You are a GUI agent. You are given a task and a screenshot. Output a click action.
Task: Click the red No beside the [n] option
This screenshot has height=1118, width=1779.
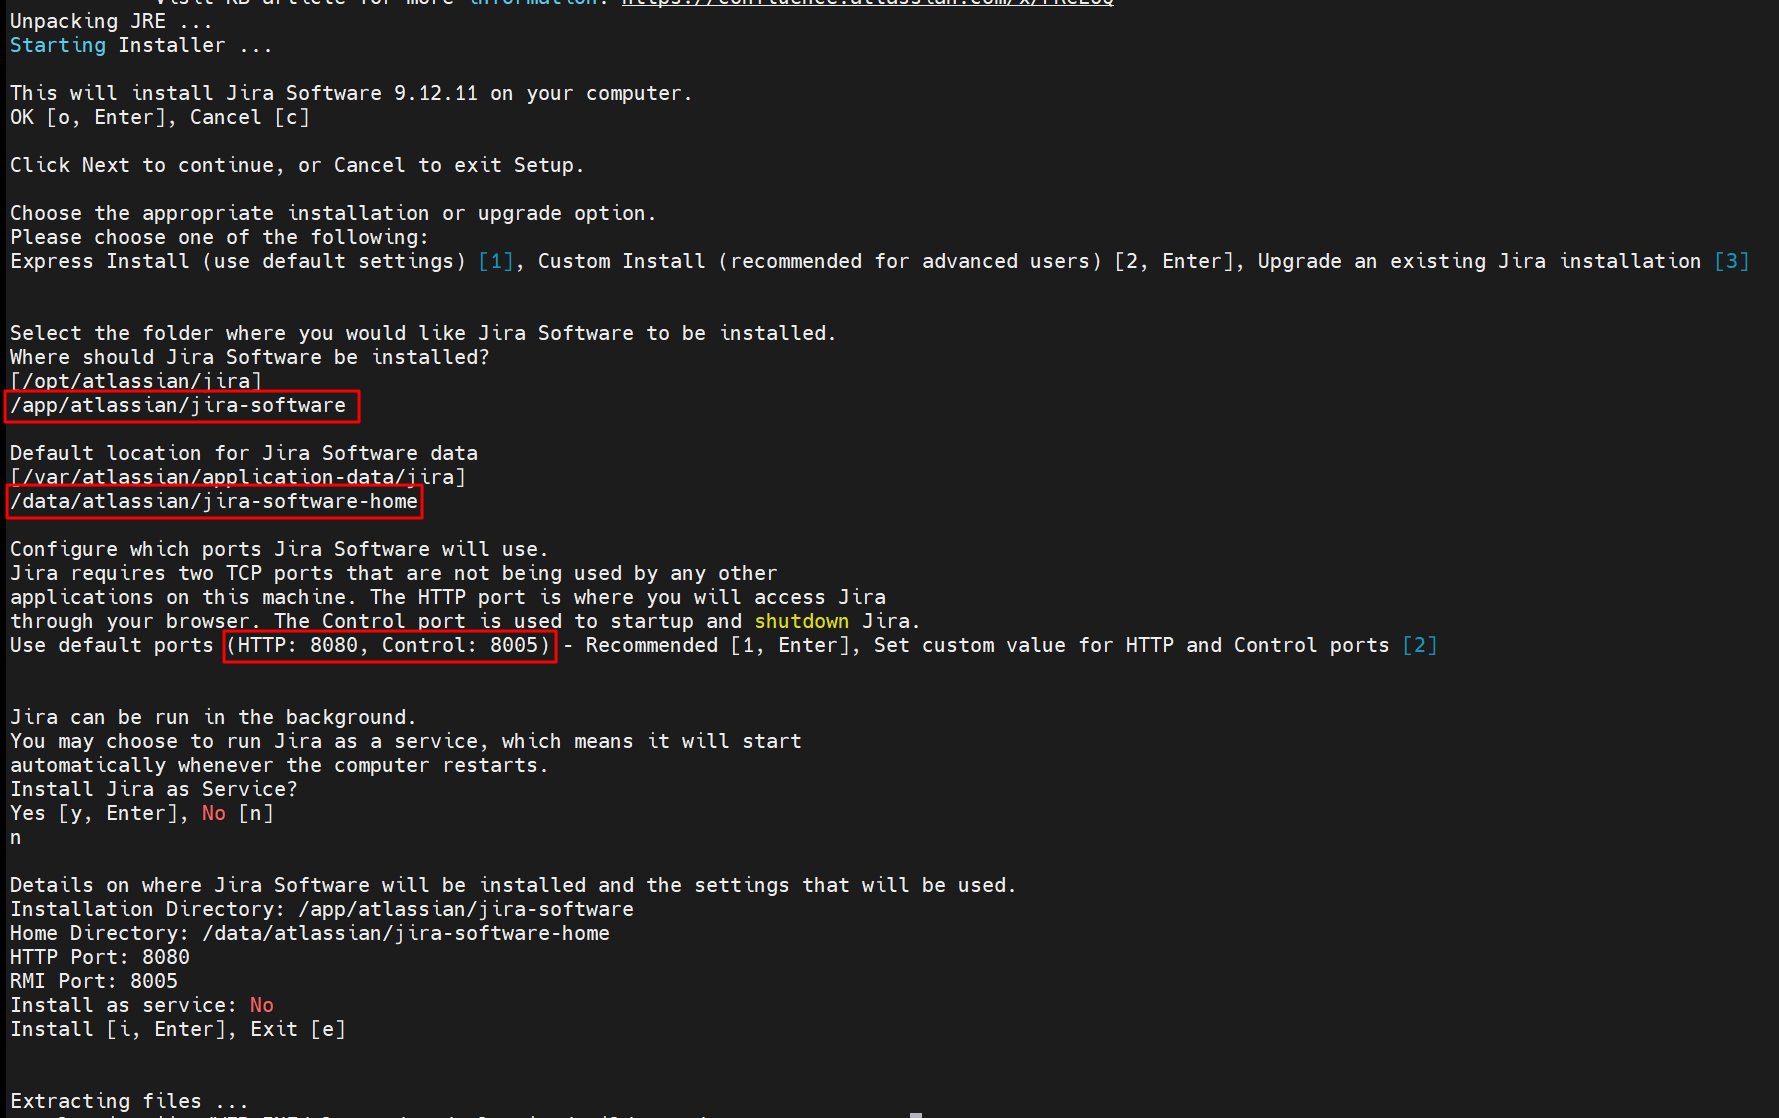[213, 814]
